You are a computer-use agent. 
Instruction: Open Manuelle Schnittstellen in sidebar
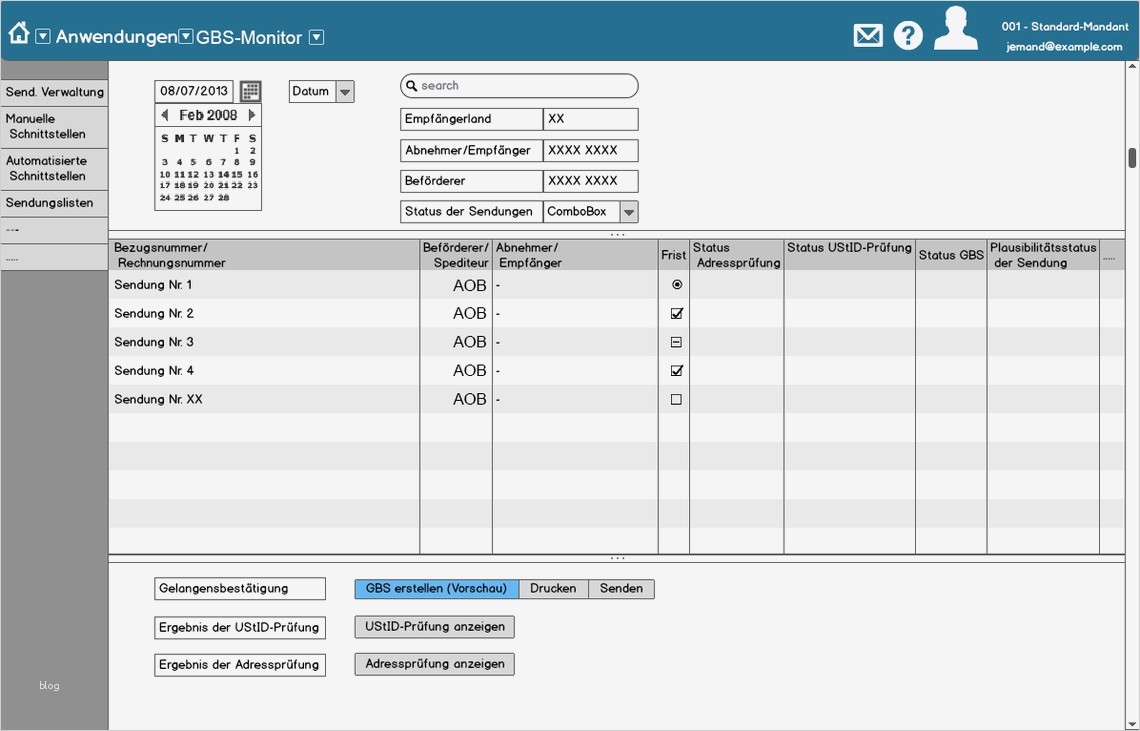[x=55, y=127]
